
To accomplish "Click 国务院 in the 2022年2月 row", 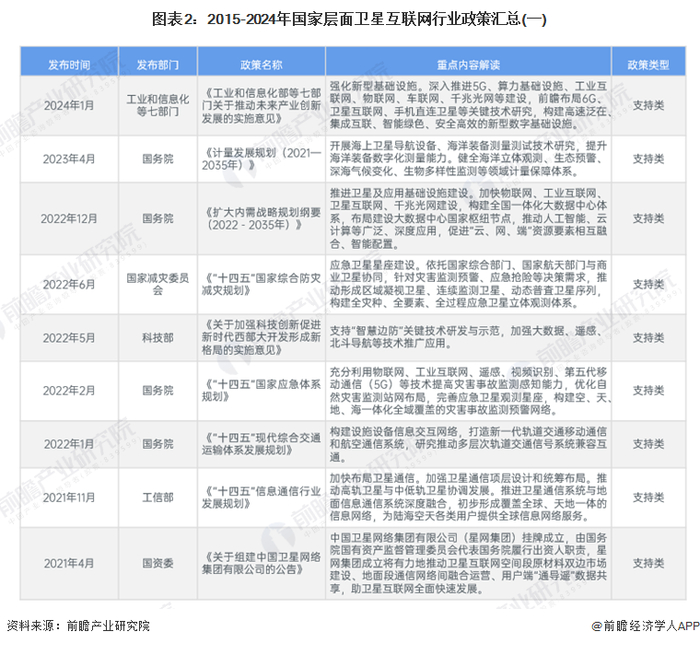I will coord(158,391).
